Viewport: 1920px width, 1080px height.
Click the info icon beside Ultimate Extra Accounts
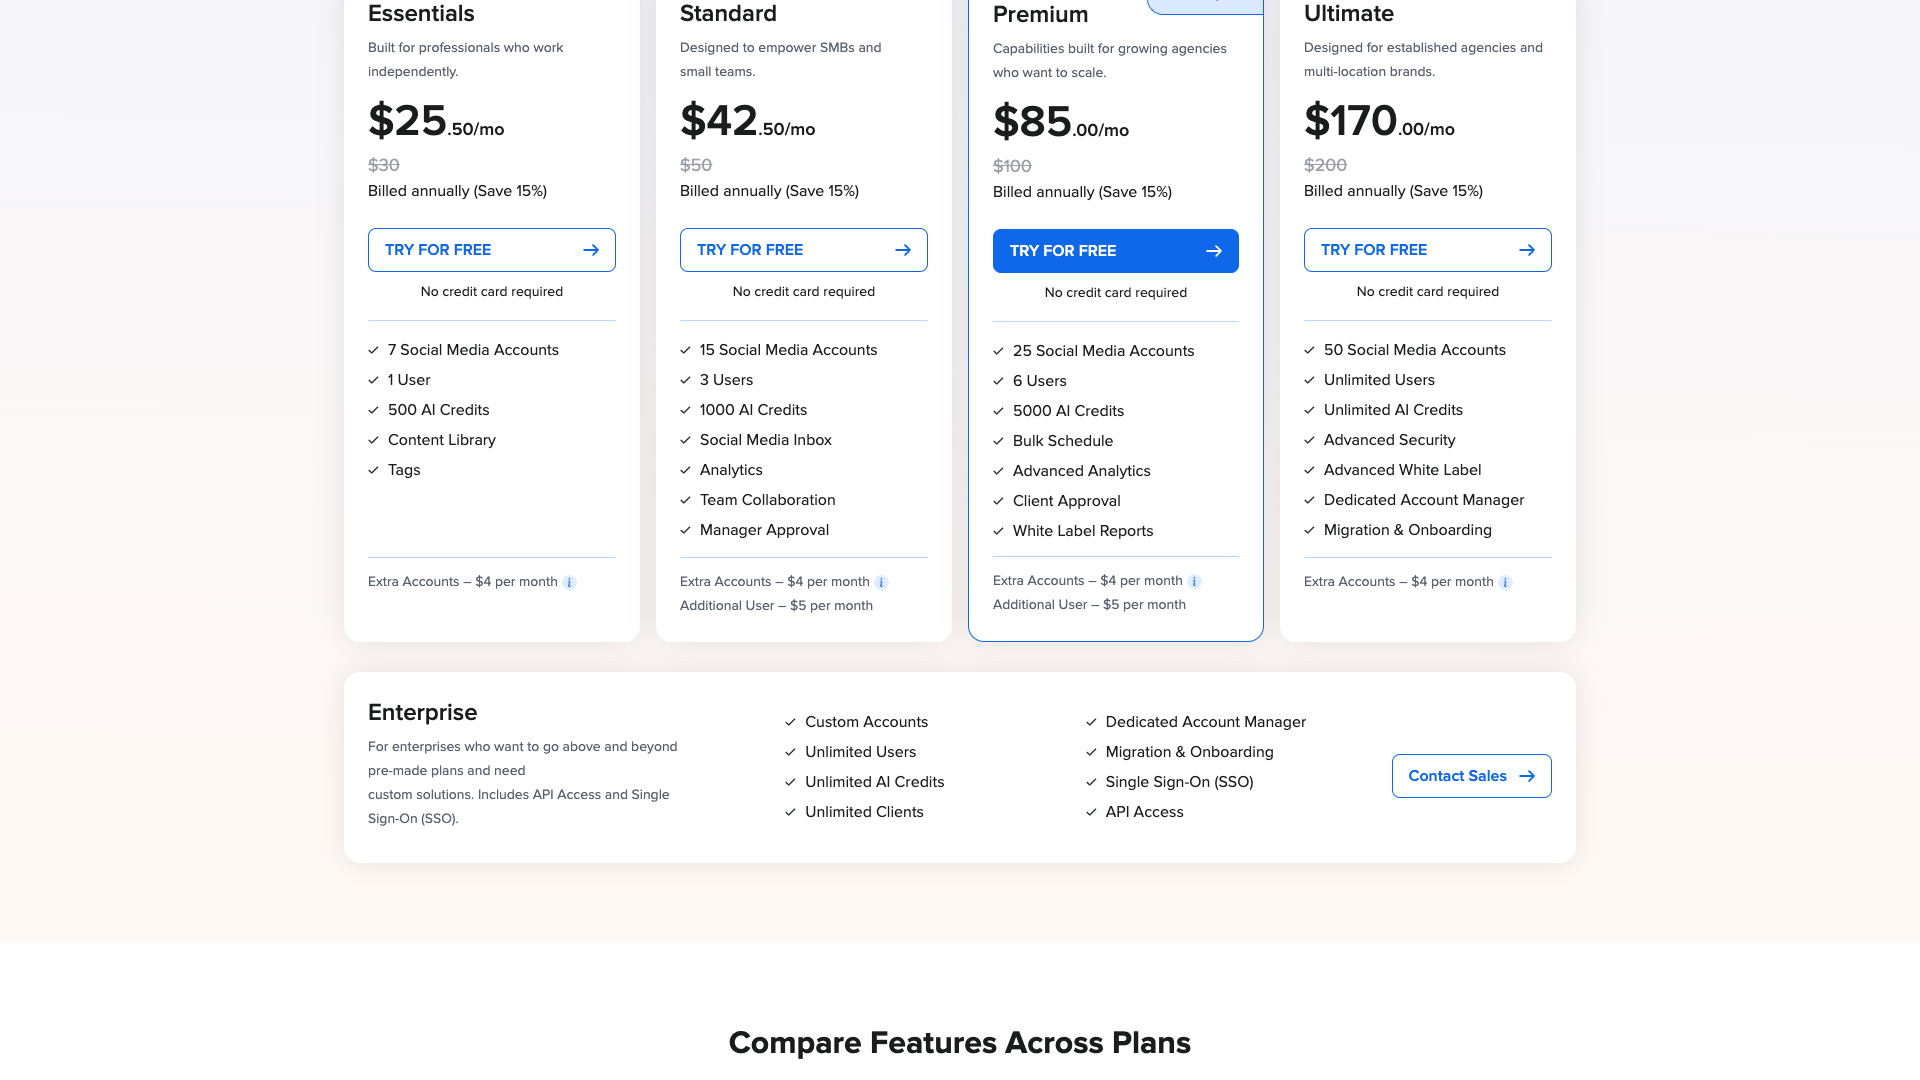1507,581
